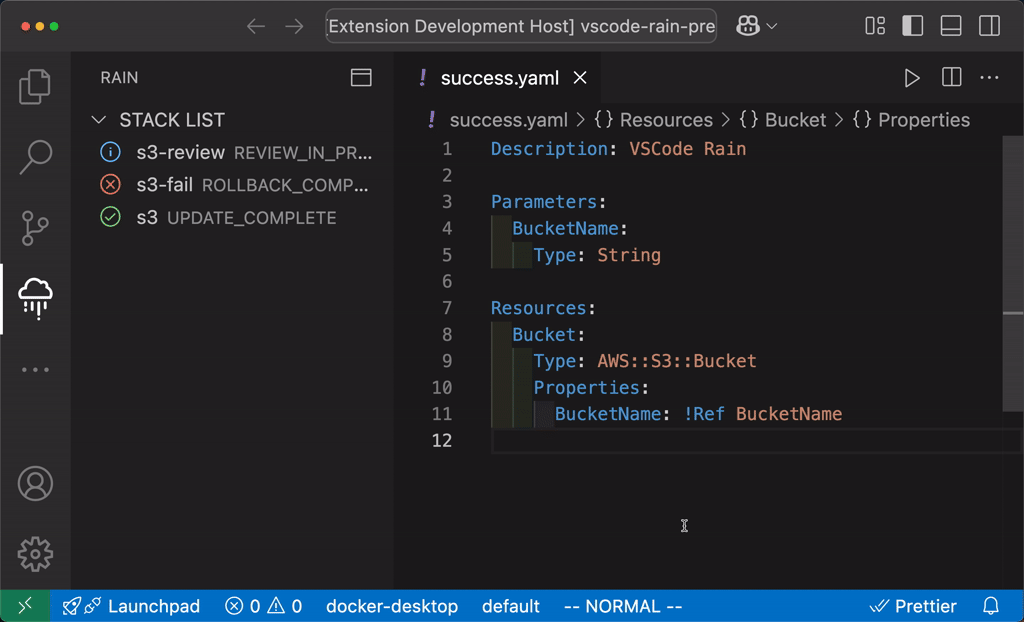Click the s3-fail error status icon
The width and height of the screenshot is (1024, 622).
pos(110,185)
